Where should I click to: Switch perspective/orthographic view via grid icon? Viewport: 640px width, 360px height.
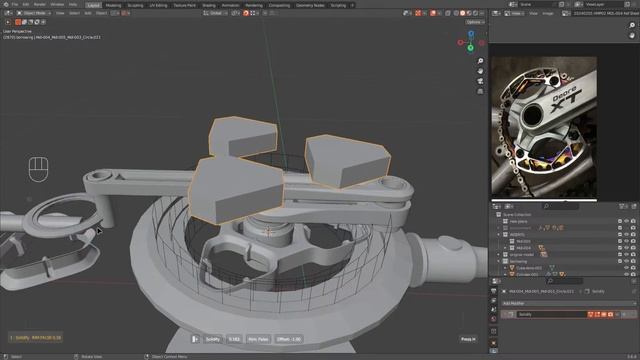[x=480, y=91]
